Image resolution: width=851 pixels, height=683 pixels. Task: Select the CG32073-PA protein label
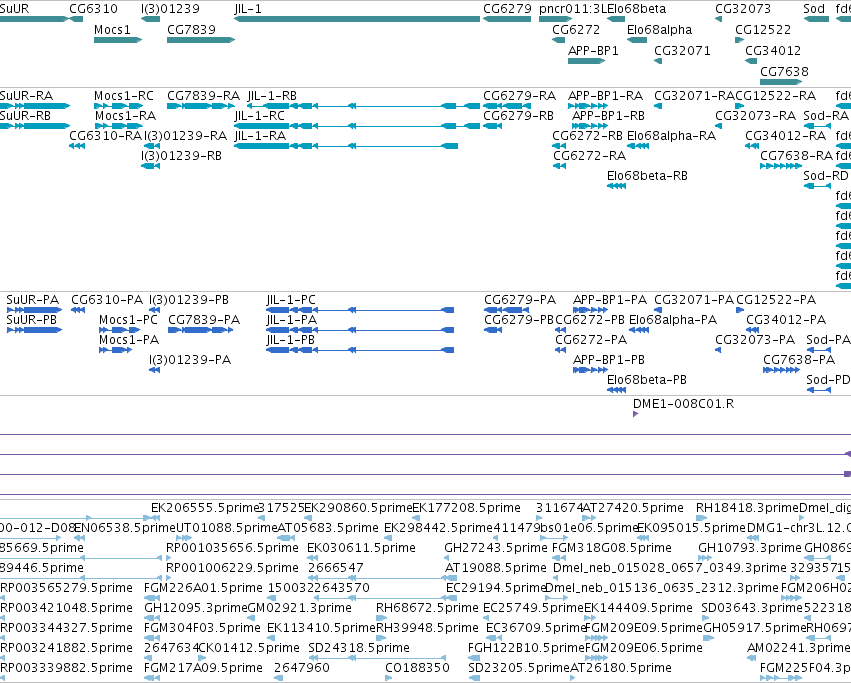click(755, 340)
